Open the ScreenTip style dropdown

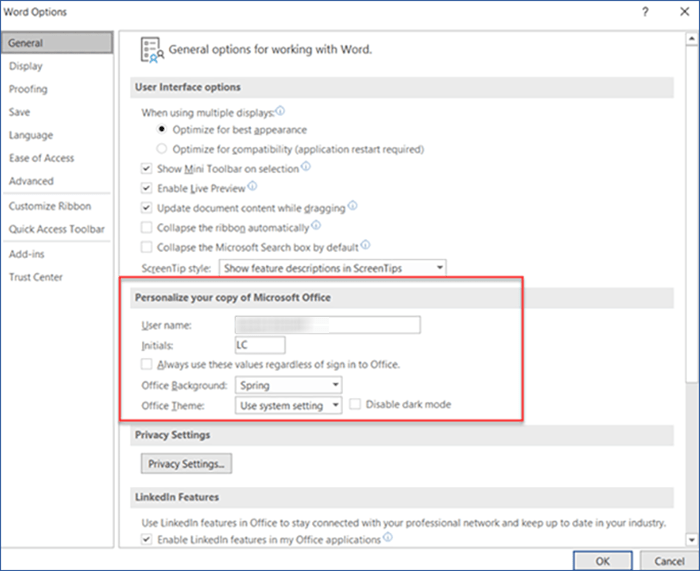333,268
